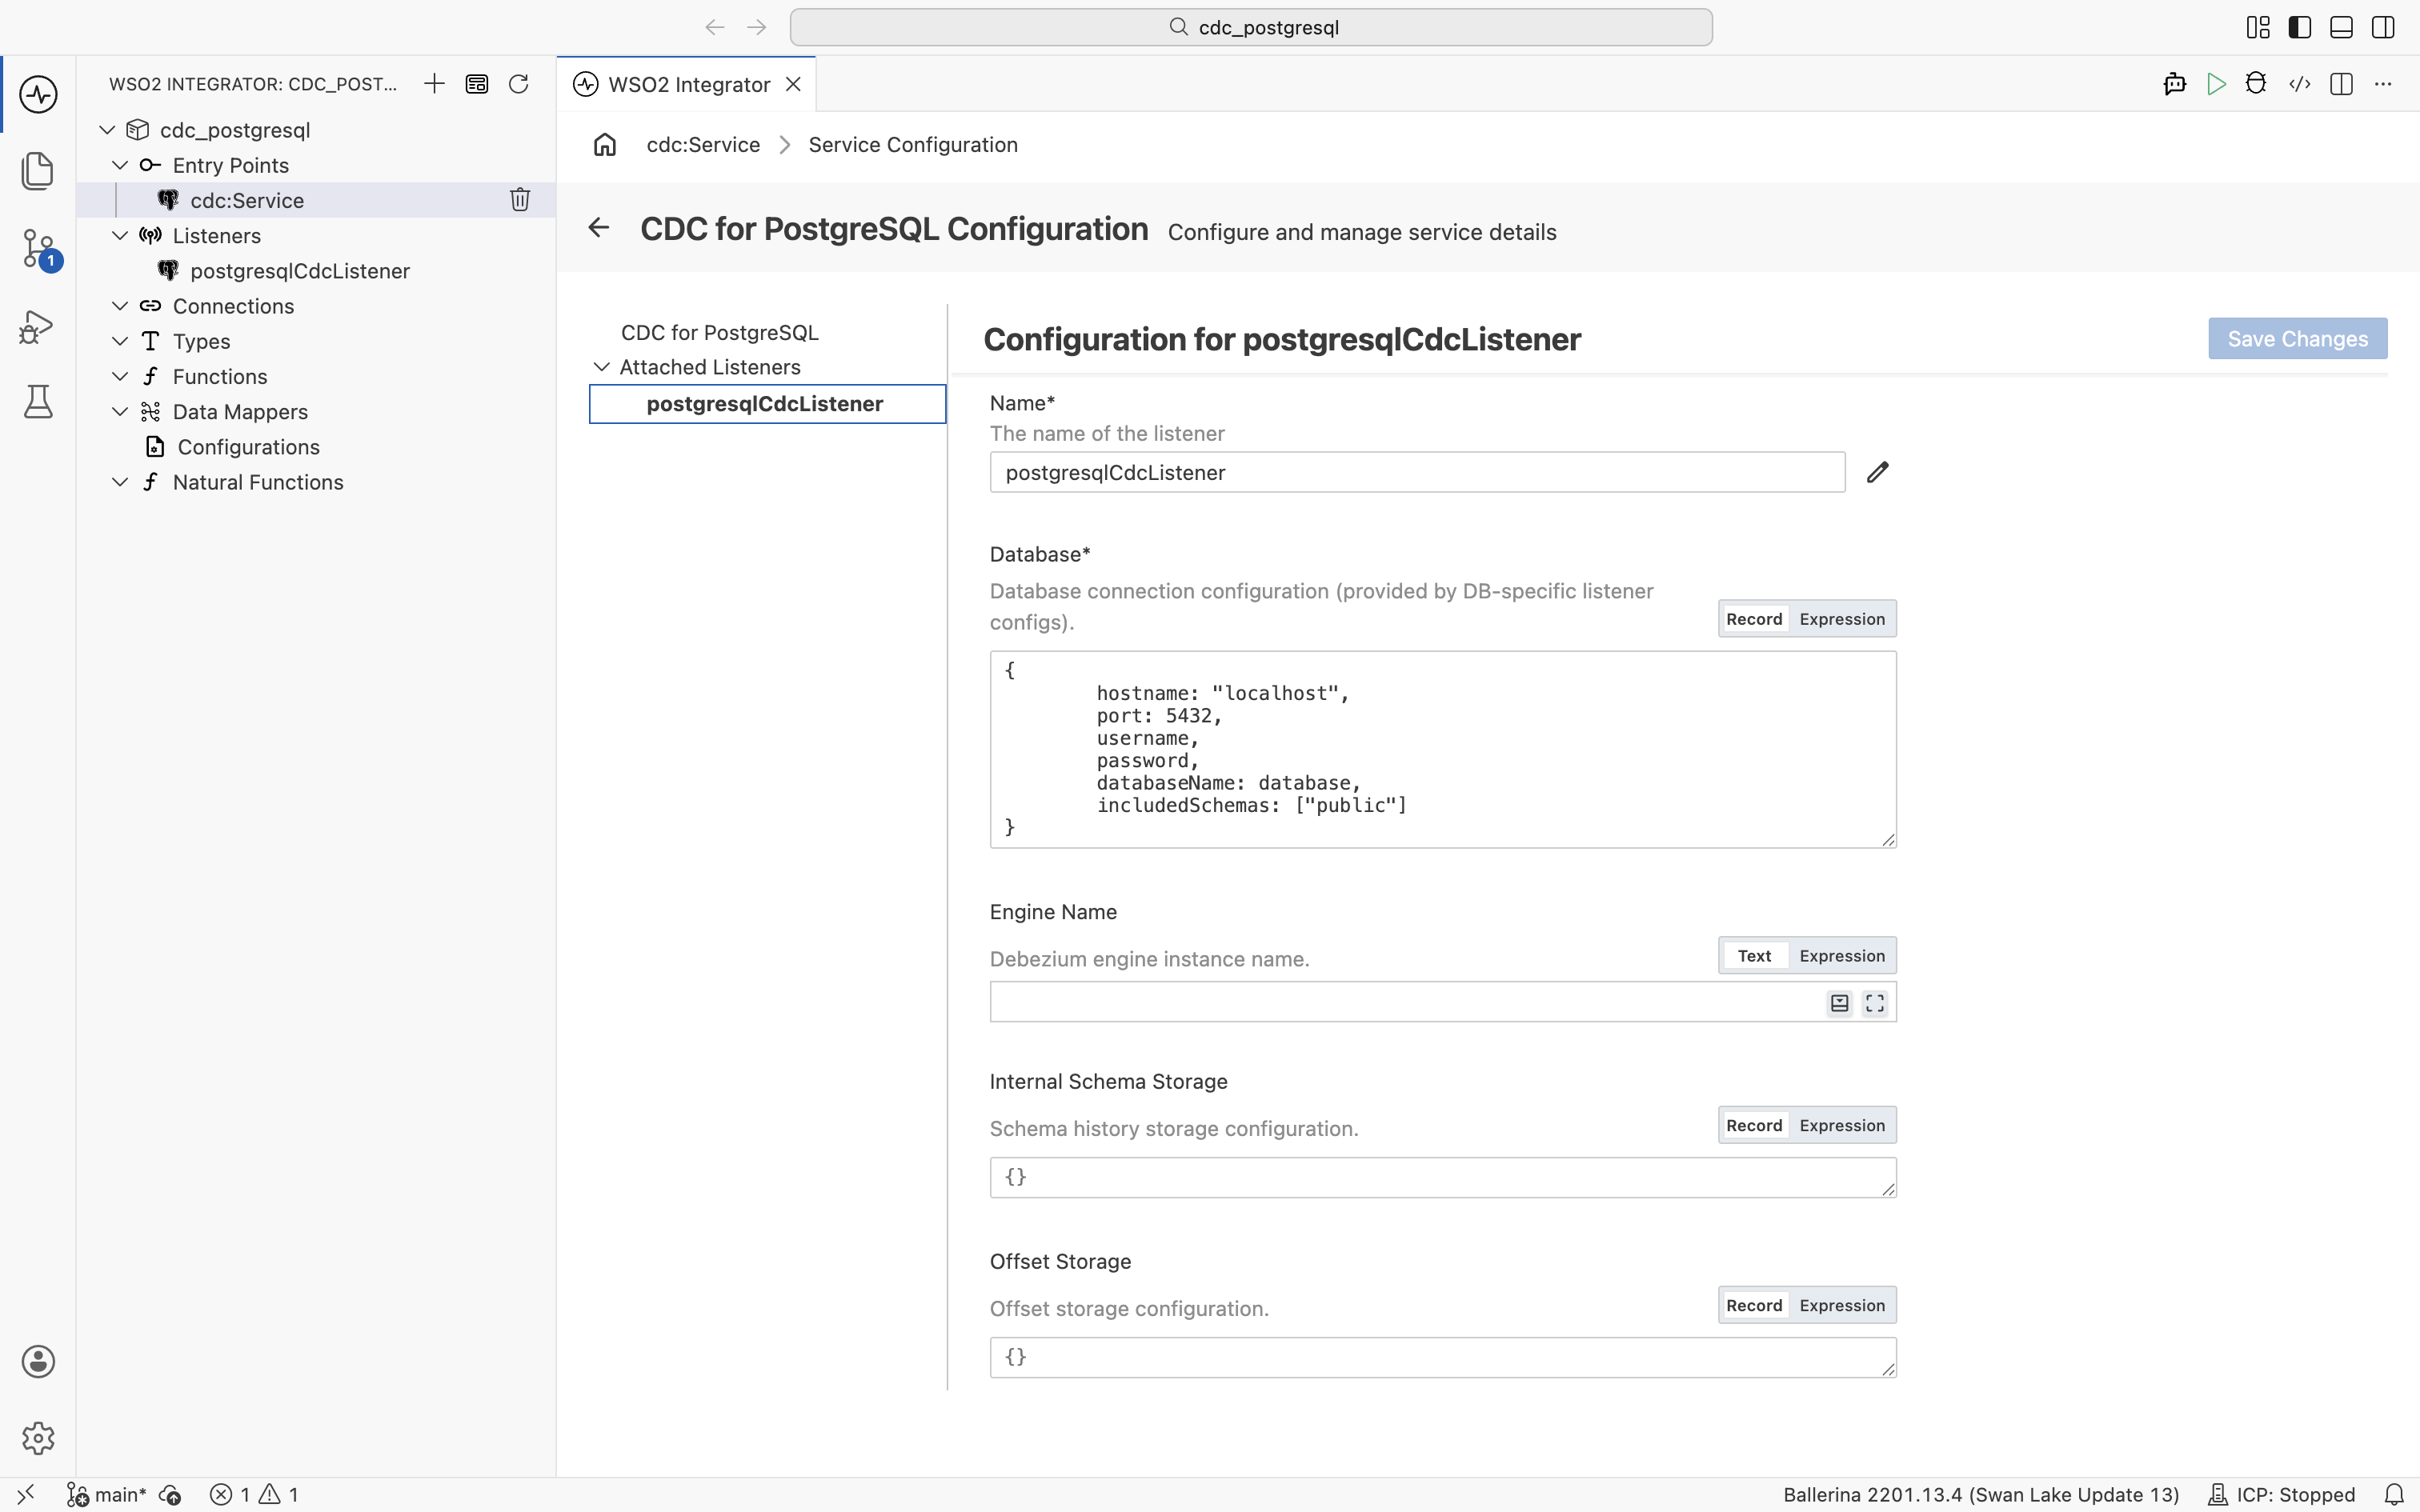Collapse Connections tree section
The width and height of the screenshot is (2420, 1512).
(120, 306)
